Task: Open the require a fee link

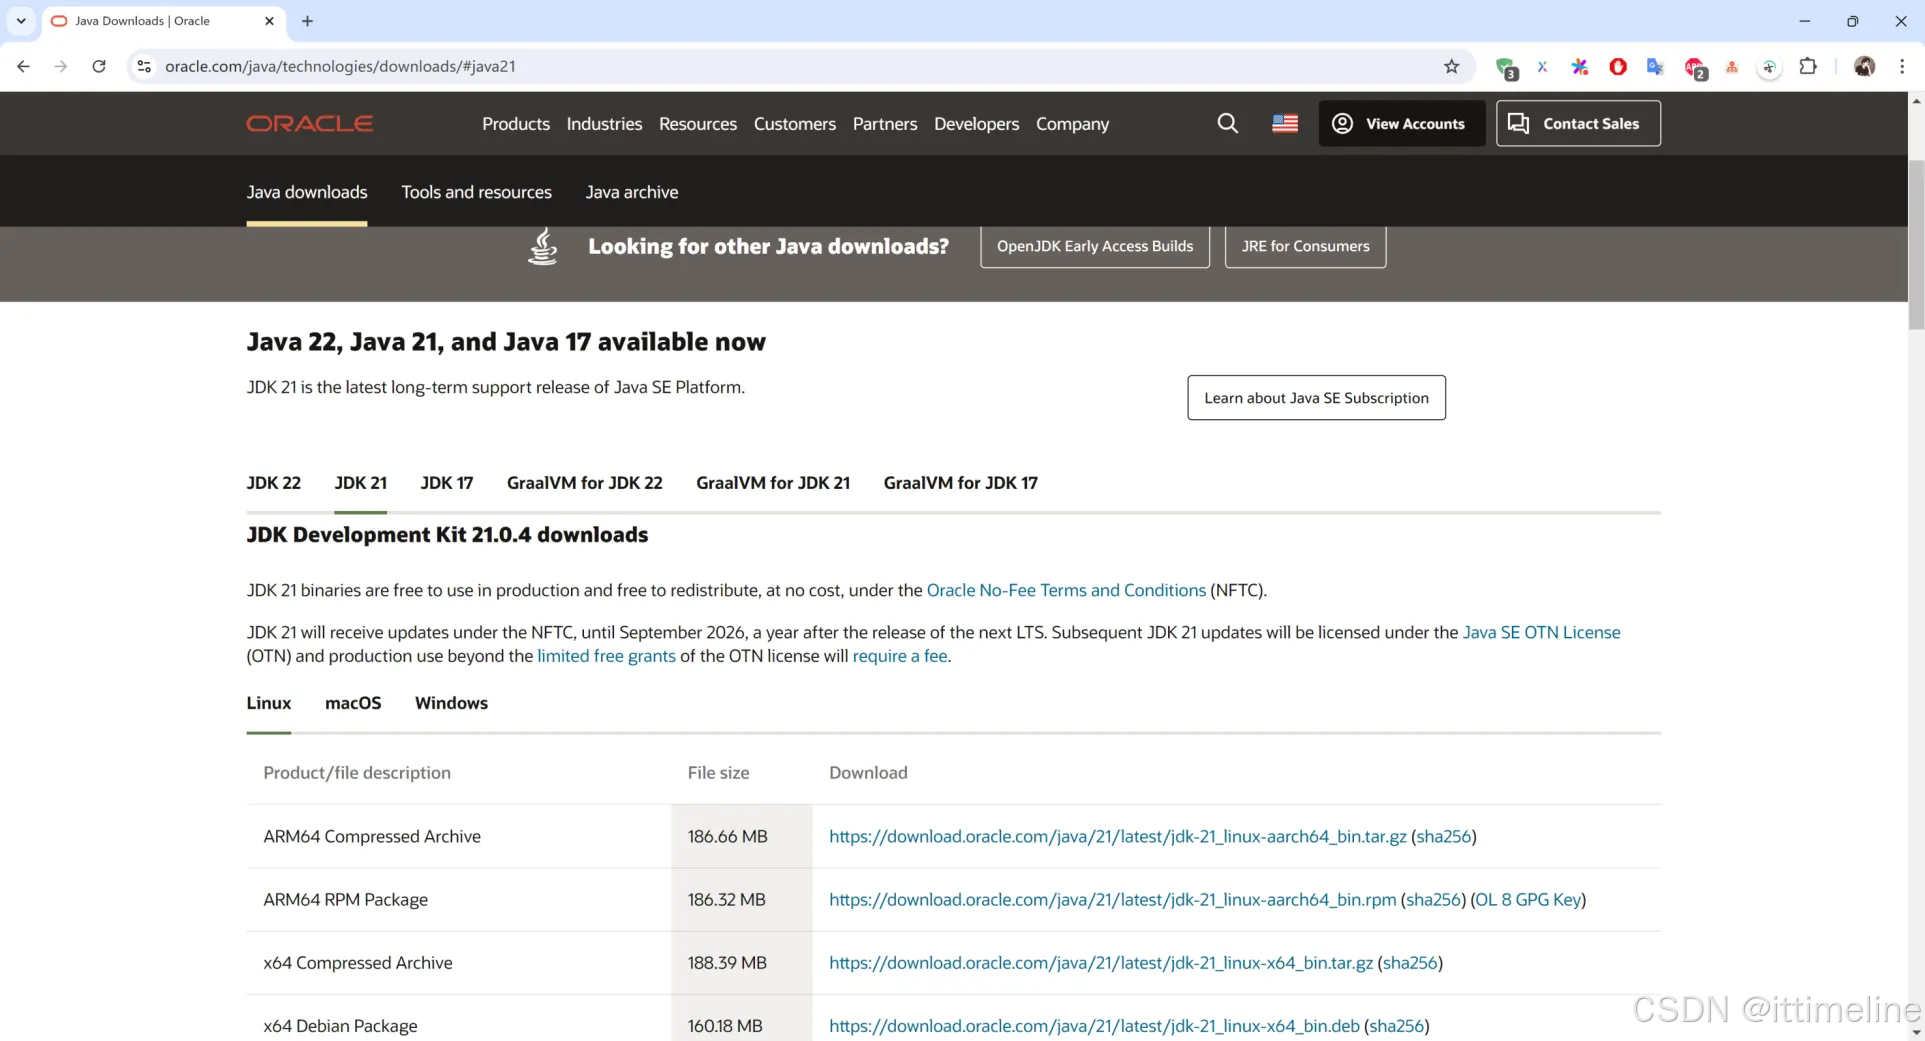Action: [899, 656]
